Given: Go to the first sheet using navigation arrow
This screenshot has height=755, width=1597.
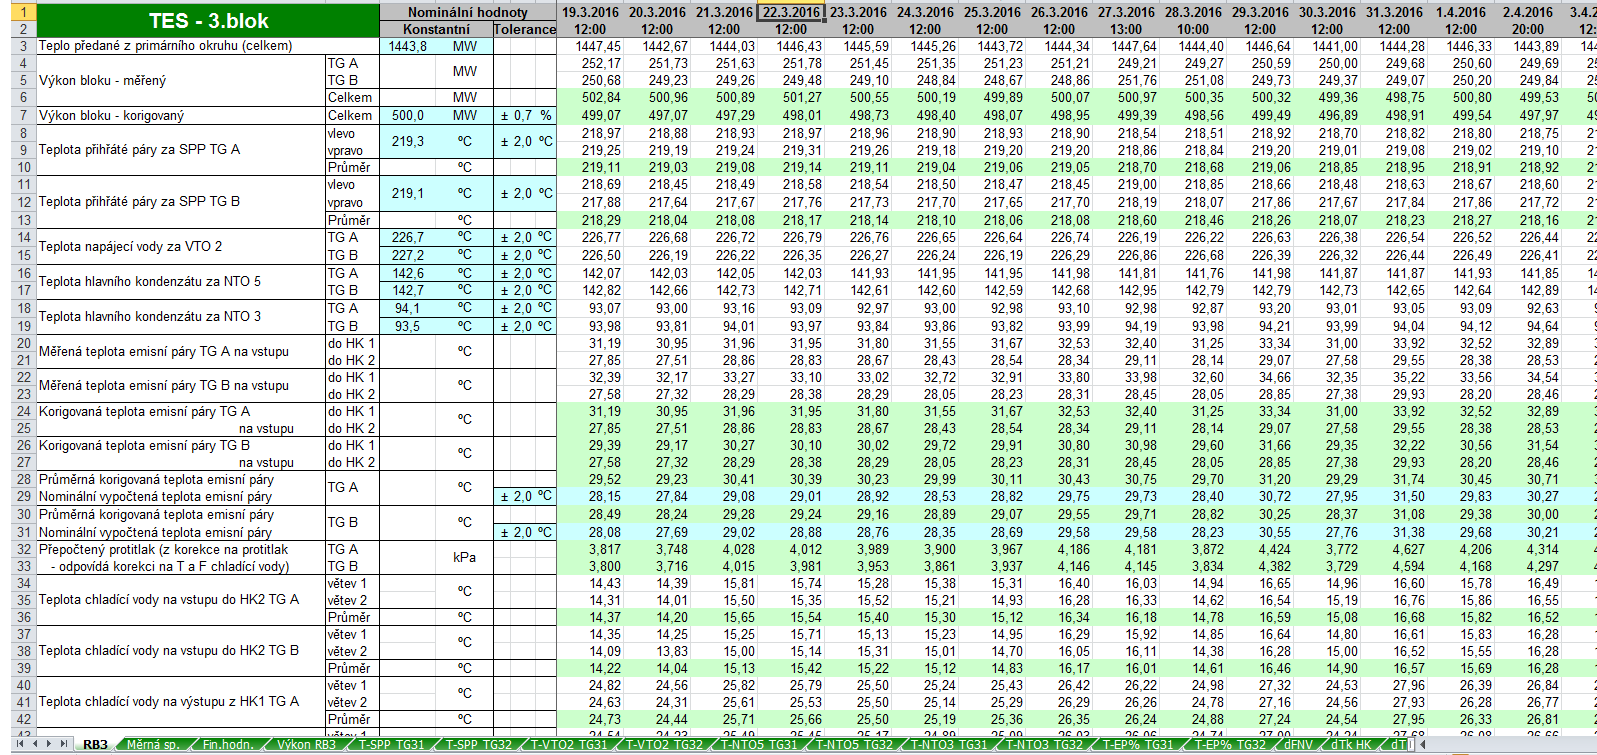Looking at the screenshot, I should (20, 743).
